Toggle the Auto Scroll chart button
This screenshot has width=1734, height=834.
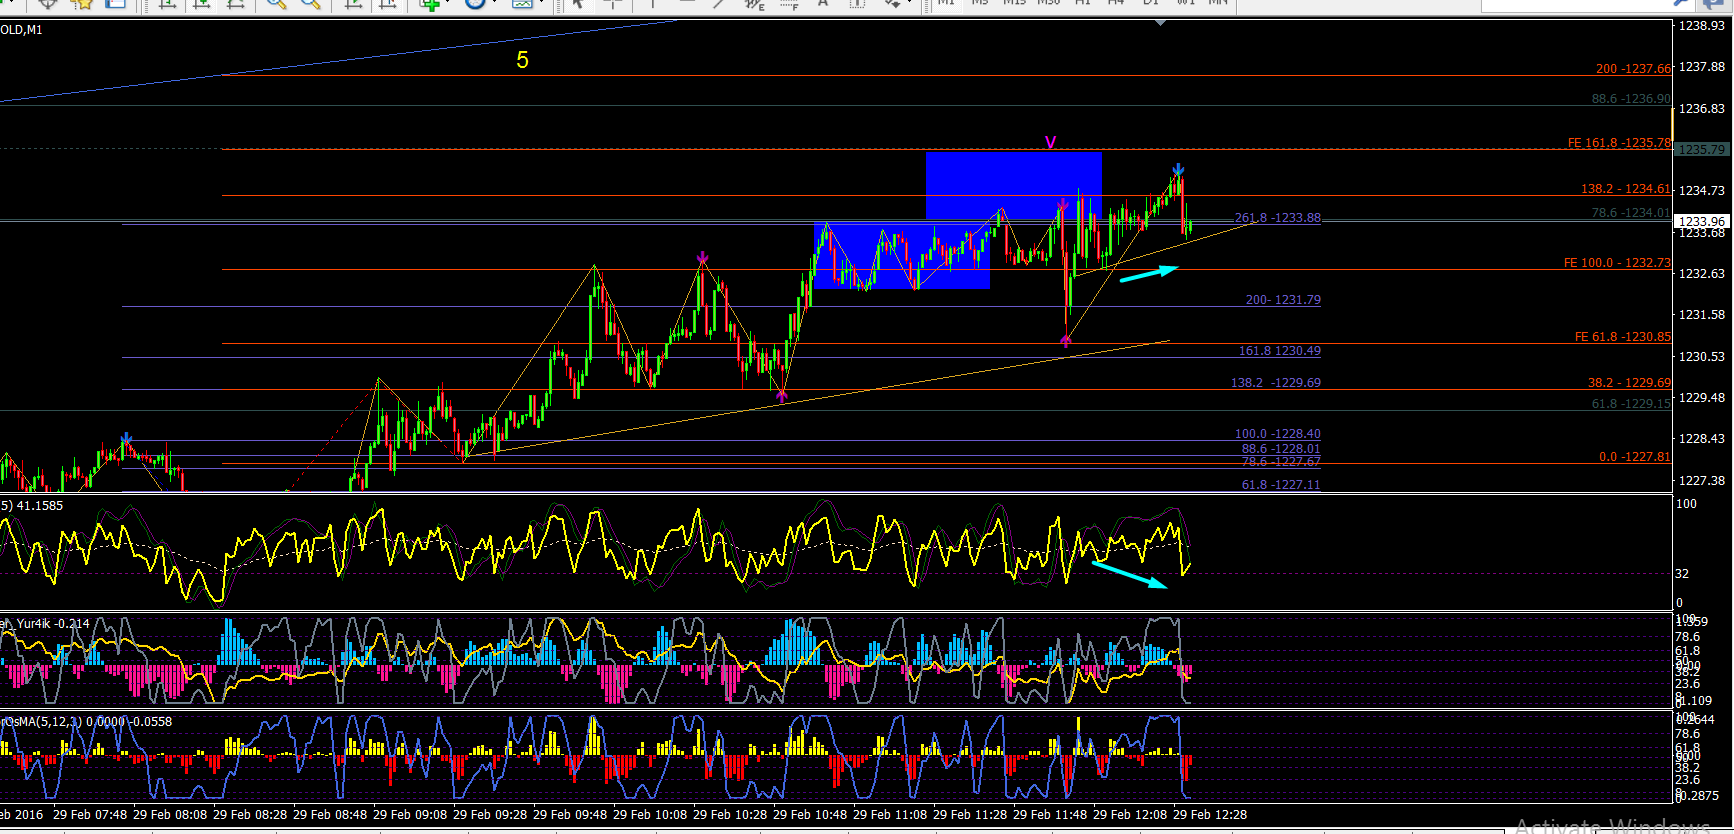click(x=353, y=4)
